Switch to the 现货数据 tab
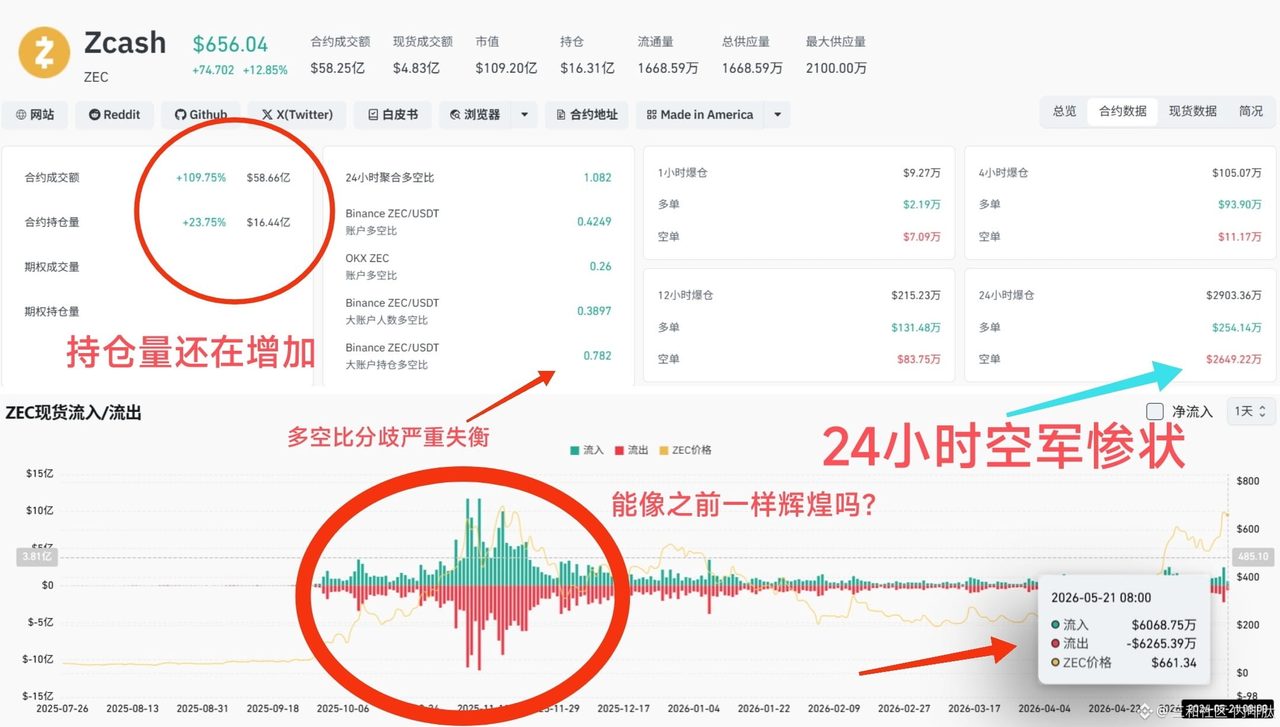The height and width of the screenshot is (727, 1280). click(1192, 112)
